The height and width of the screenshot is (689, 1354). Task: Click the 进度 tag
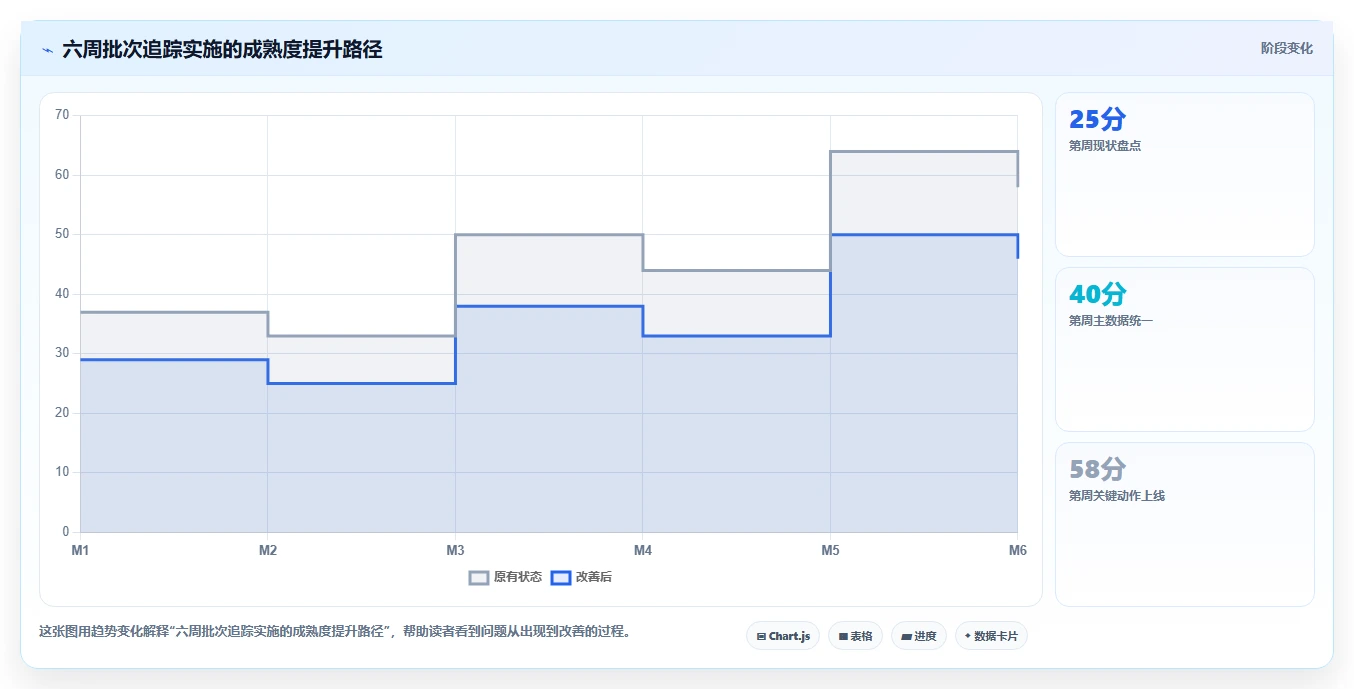[x=919, y=636]
